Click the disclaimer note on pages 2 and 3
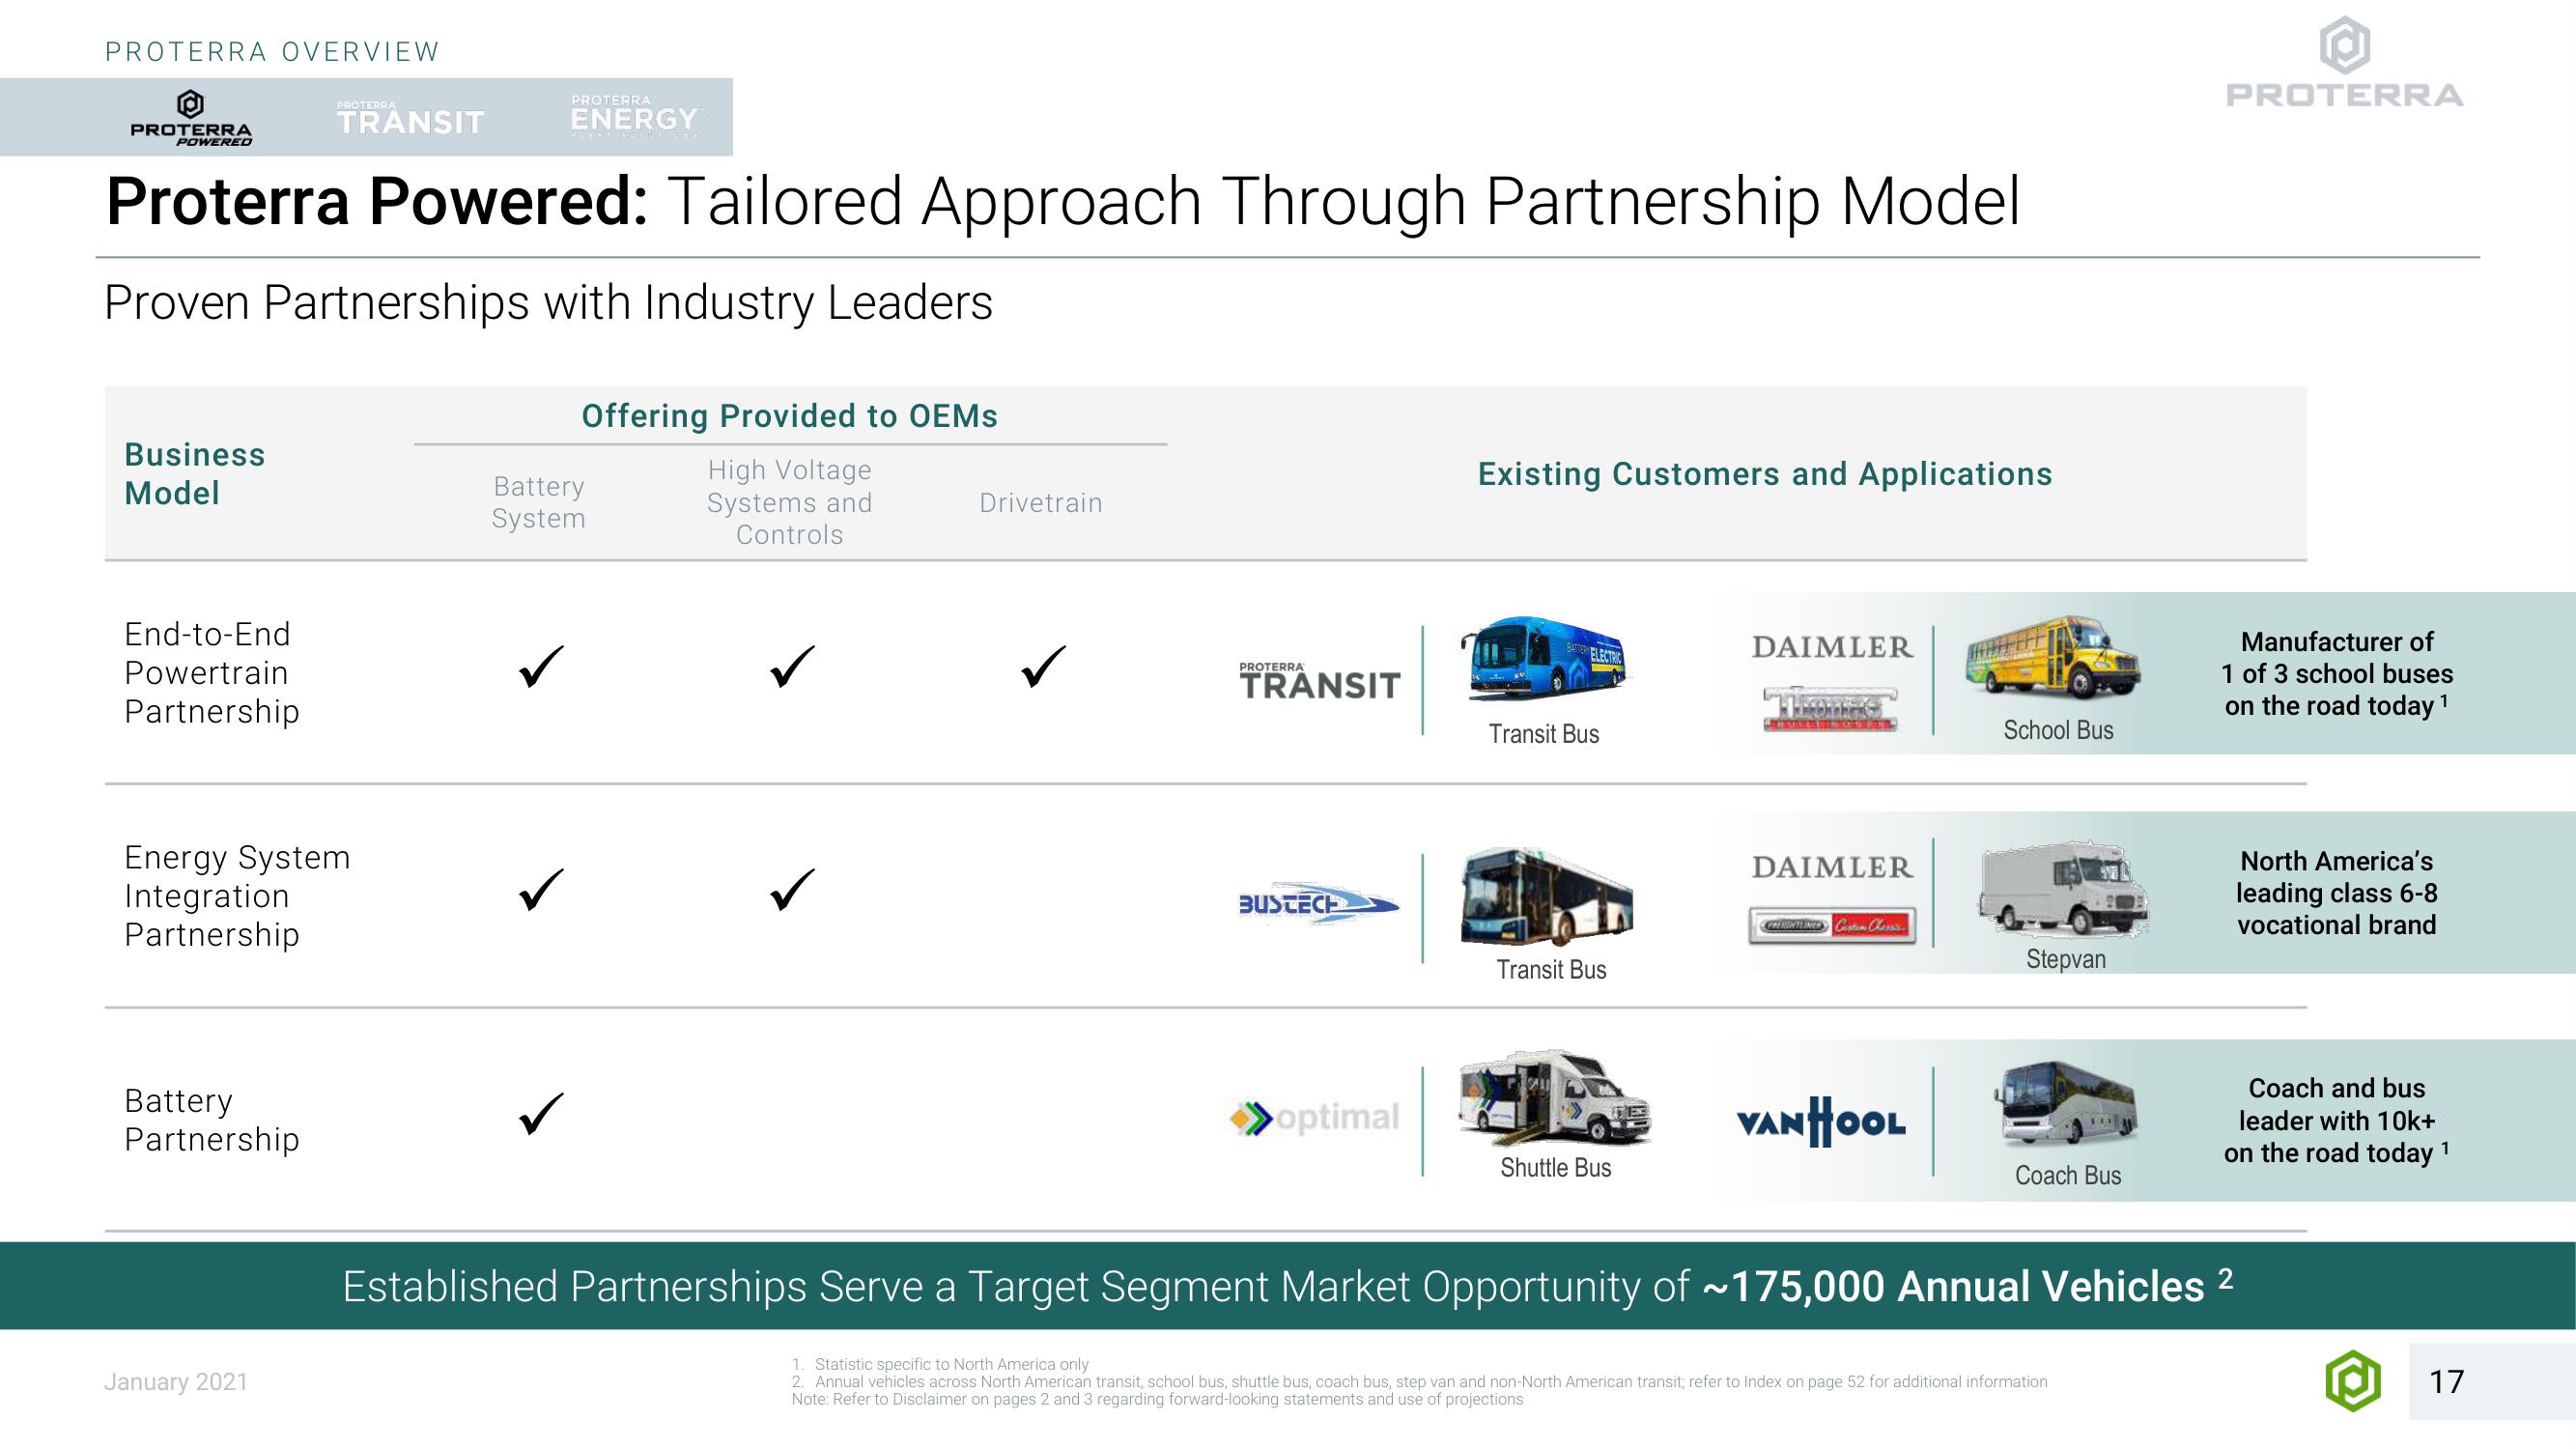 pos(1157,1399)
